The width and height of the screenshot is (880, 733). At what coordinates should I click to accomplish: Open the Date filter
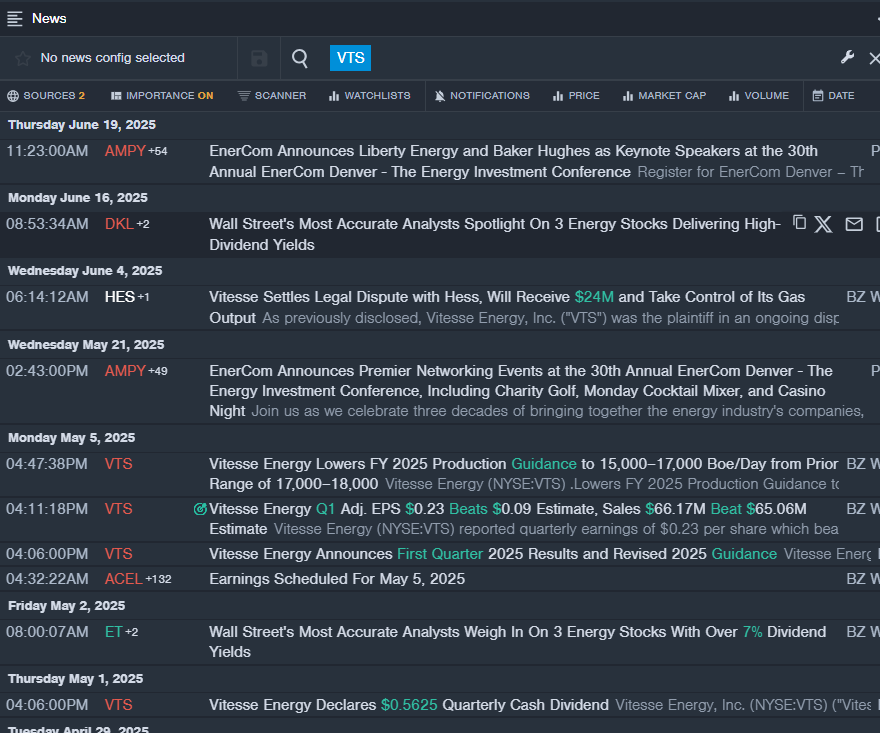[833, 95]
